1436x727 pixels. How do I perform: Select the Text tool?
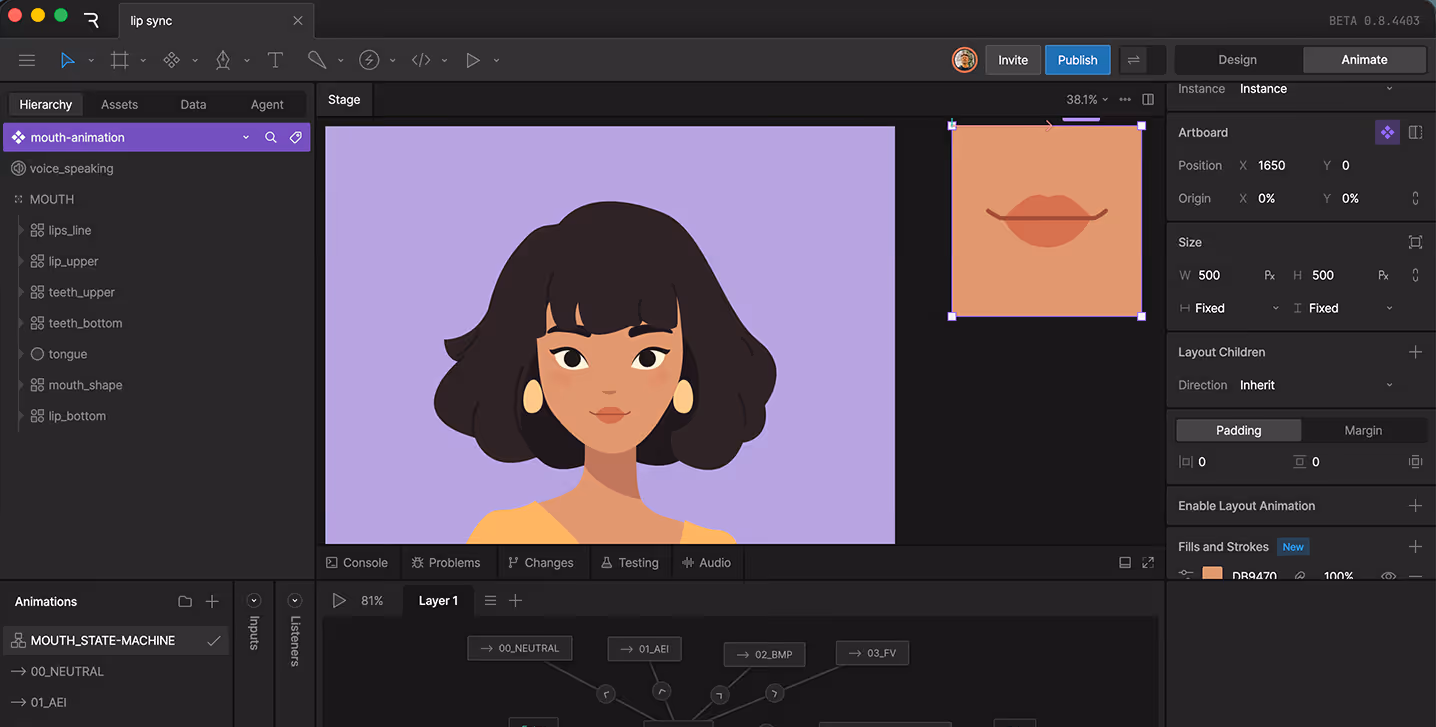point(275,60)
